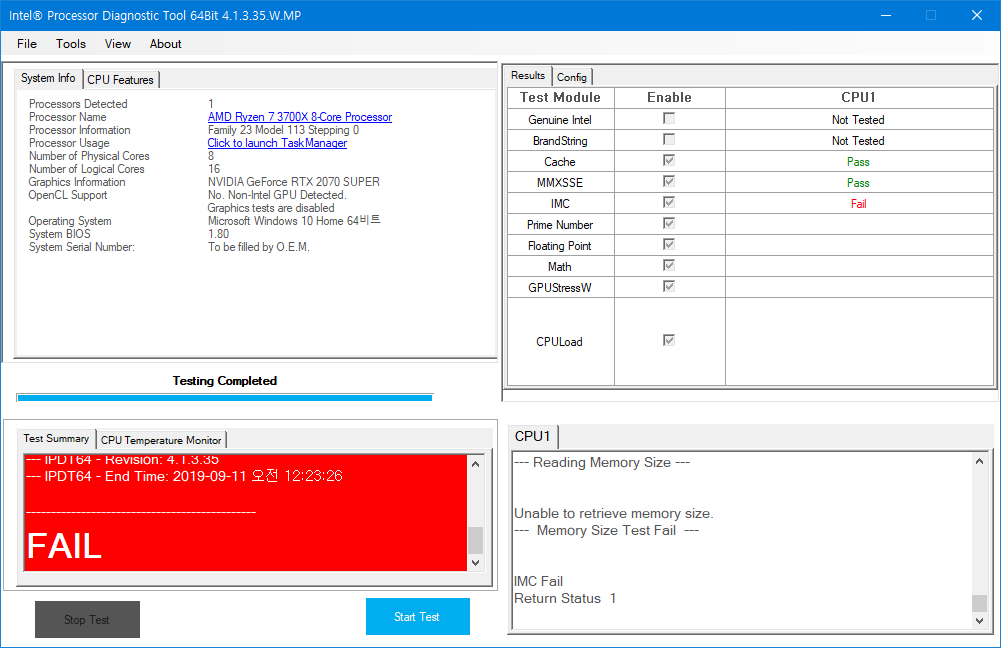Click the AMD Ryzen 7 3700X processor link
The height and width of the screenshot is (648, 1001).
299,117
